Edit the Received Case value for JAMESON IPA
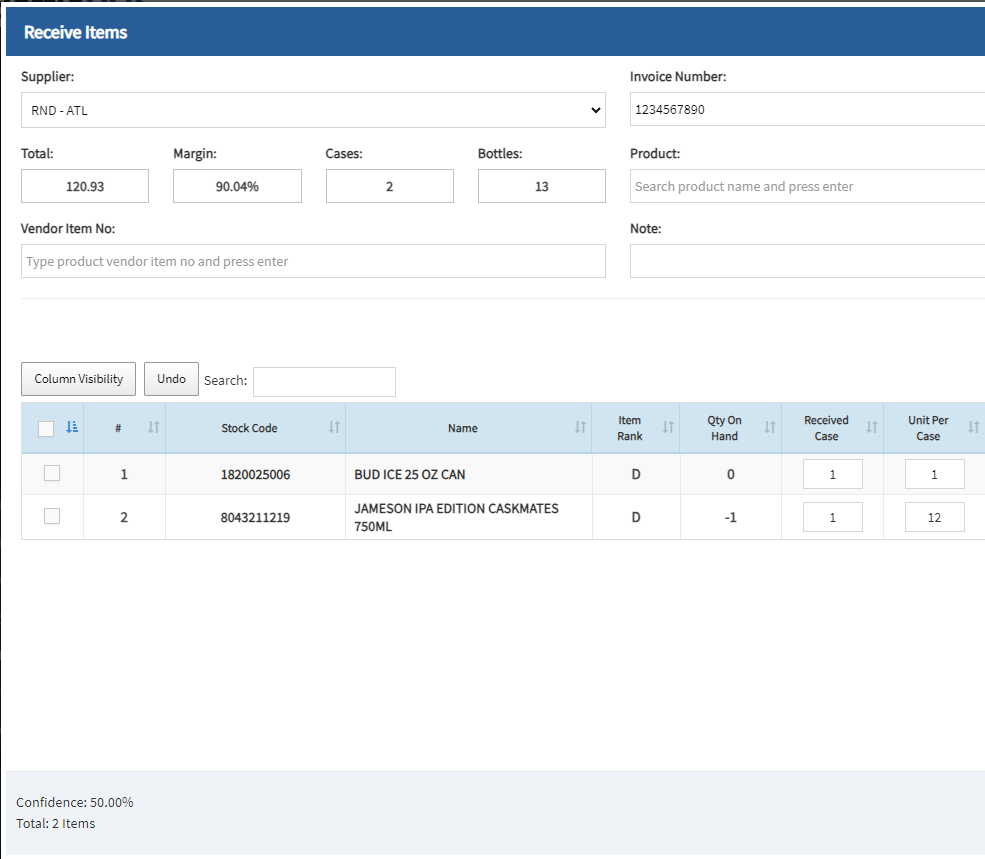The image size is (985, 859). point(832,516)
